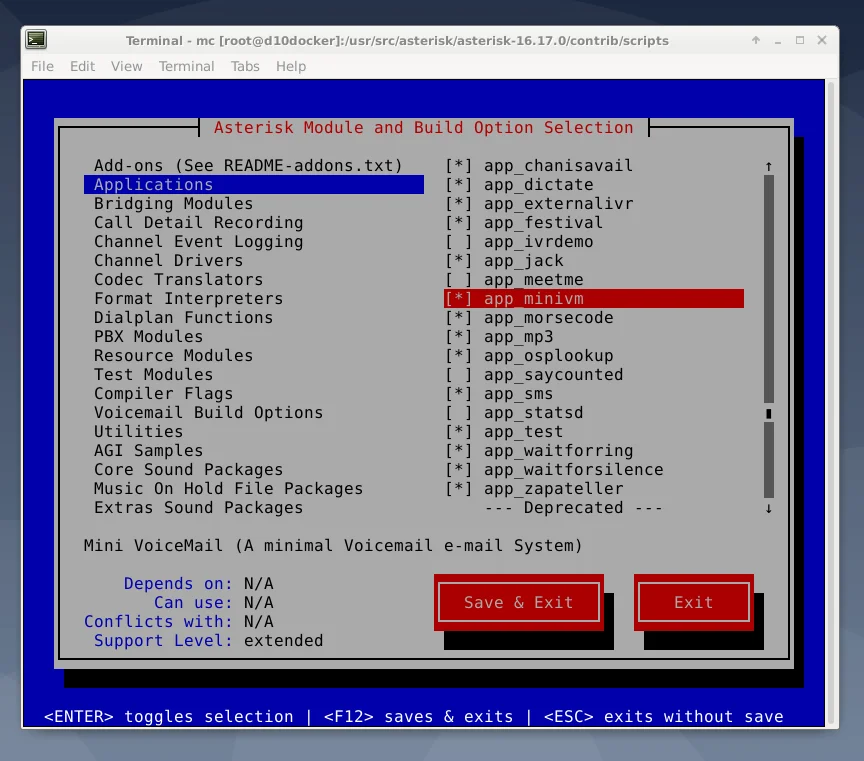Click the module list scroll-down arrow
The width and height of the screenshot is (864, 761).
click(769, 509)
